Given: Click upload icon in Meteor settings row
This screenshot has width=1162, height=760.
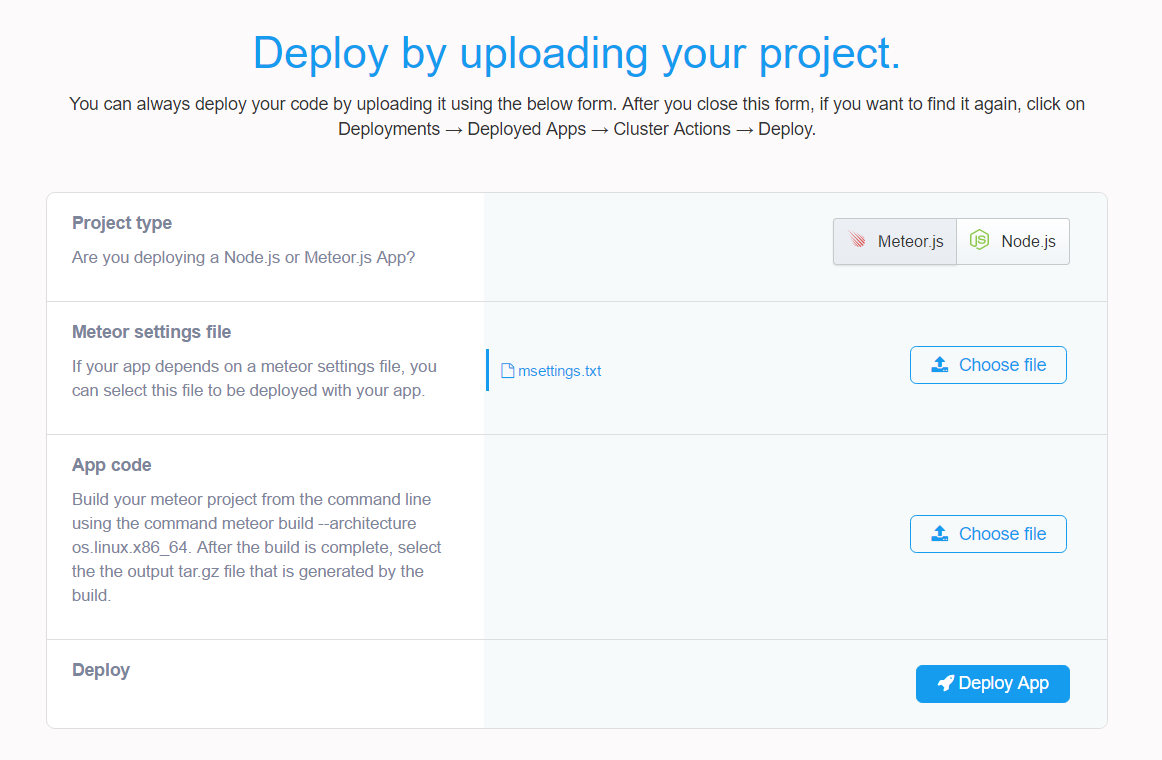Looking at the screenshot, I should tap(940, 364).
